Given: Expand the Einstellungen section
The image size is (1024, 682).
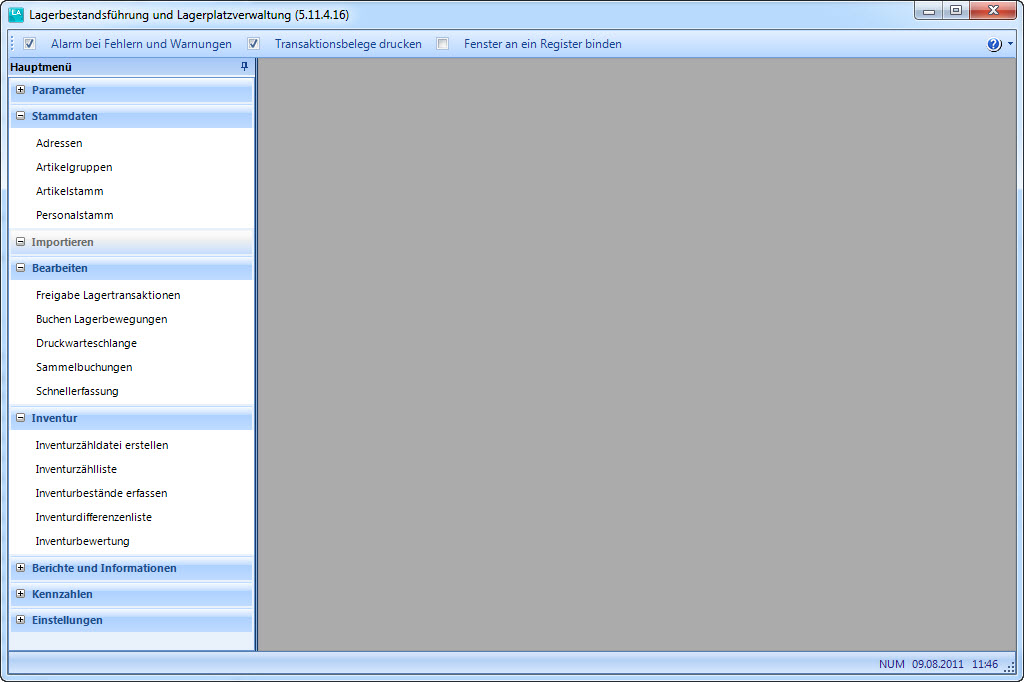Looking at the screenshot, I should tap(20, 620).
